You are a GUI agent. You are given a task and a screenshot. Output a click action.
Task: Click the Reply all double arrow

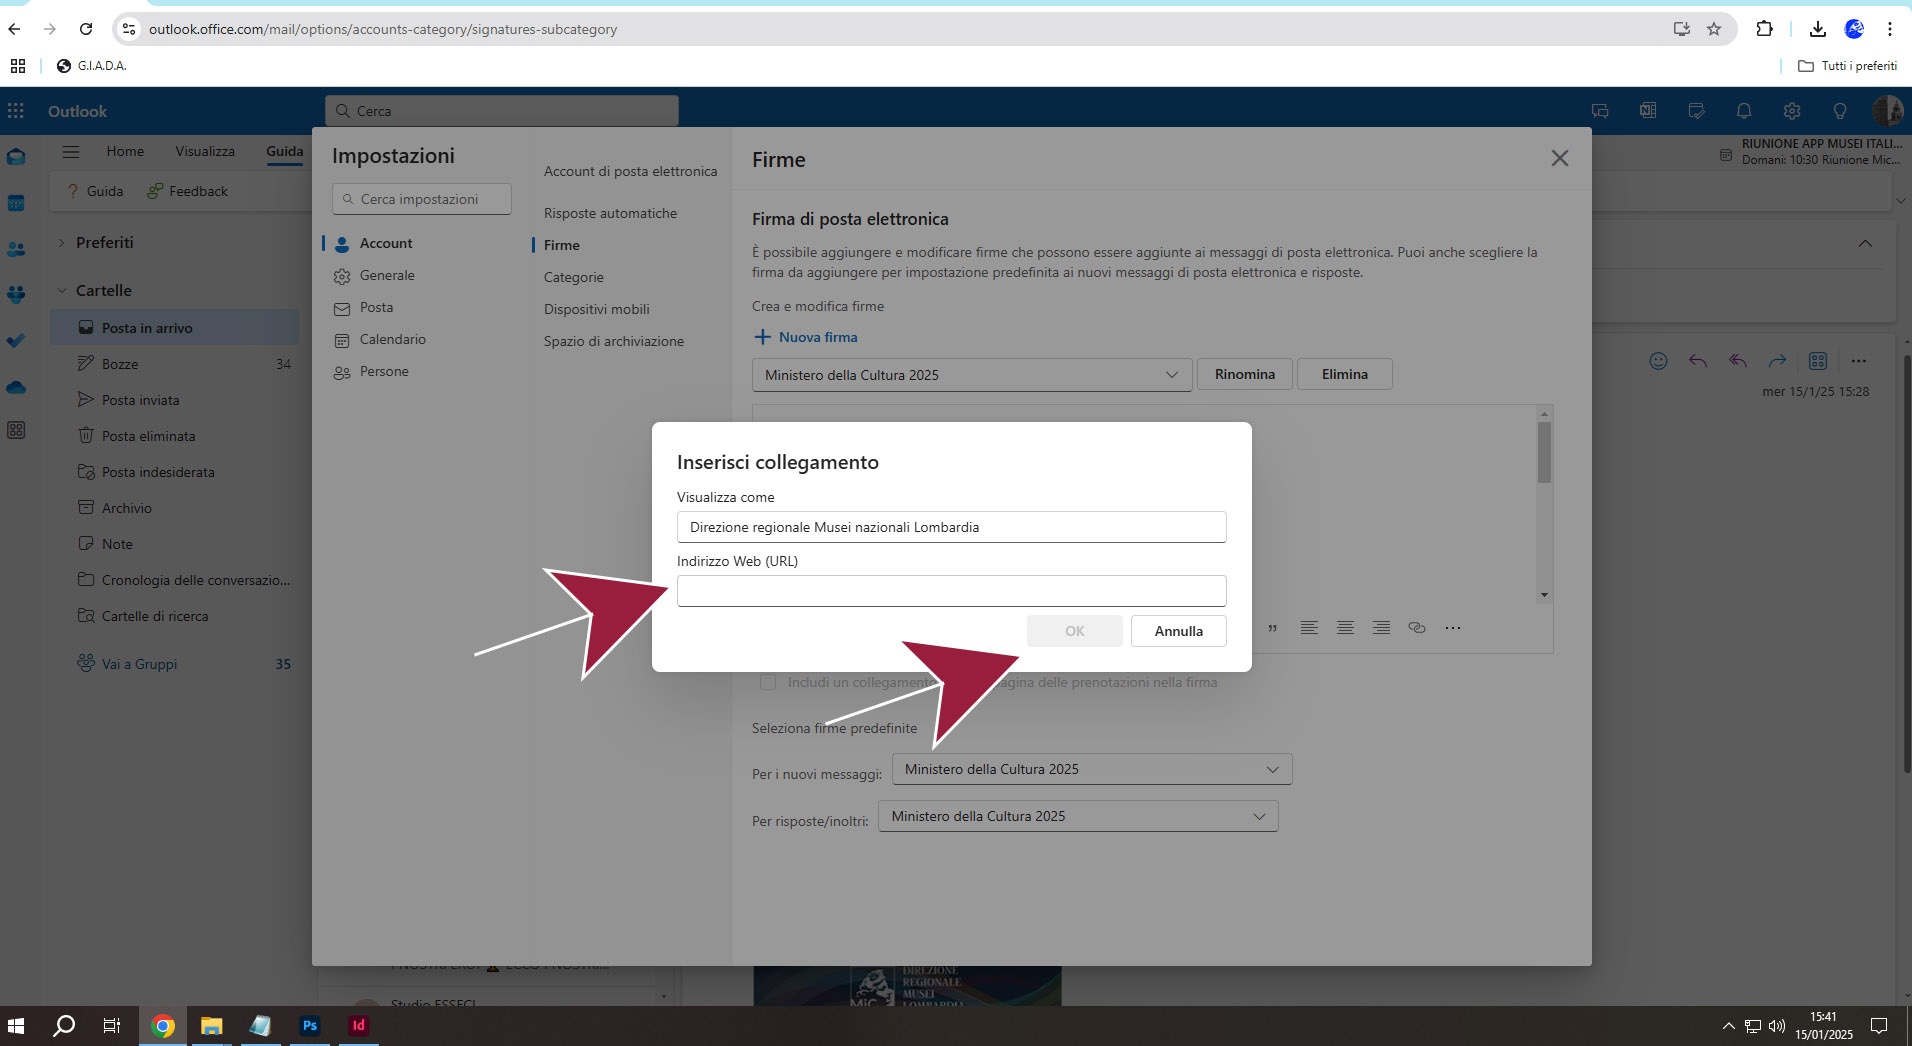[x=1738, y=361]
